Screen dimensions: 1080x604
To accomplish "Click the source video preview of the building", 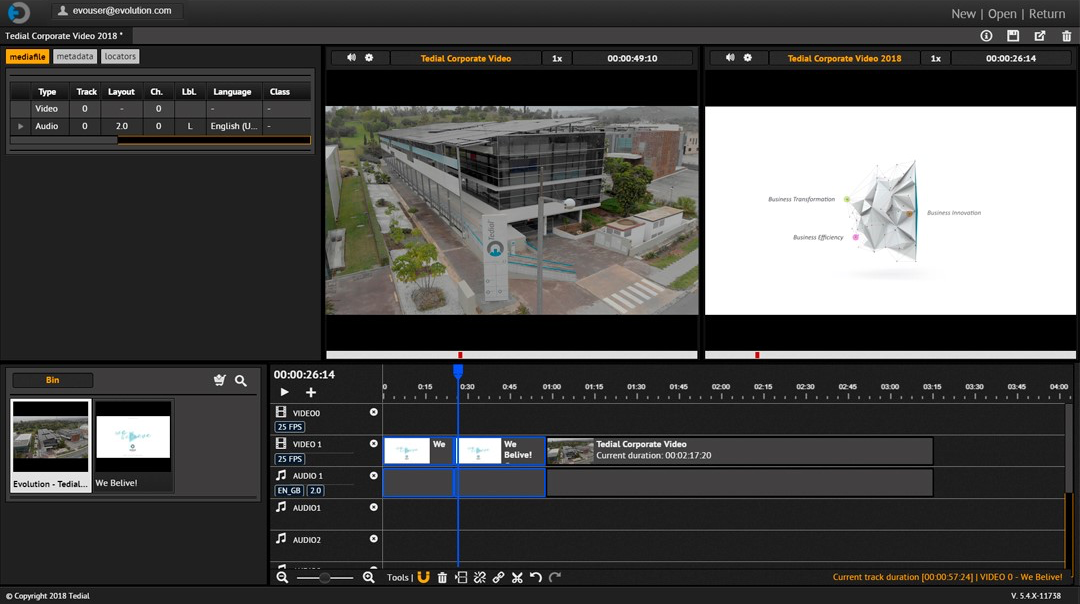I will pyautogui.click(x=512, y=210).
